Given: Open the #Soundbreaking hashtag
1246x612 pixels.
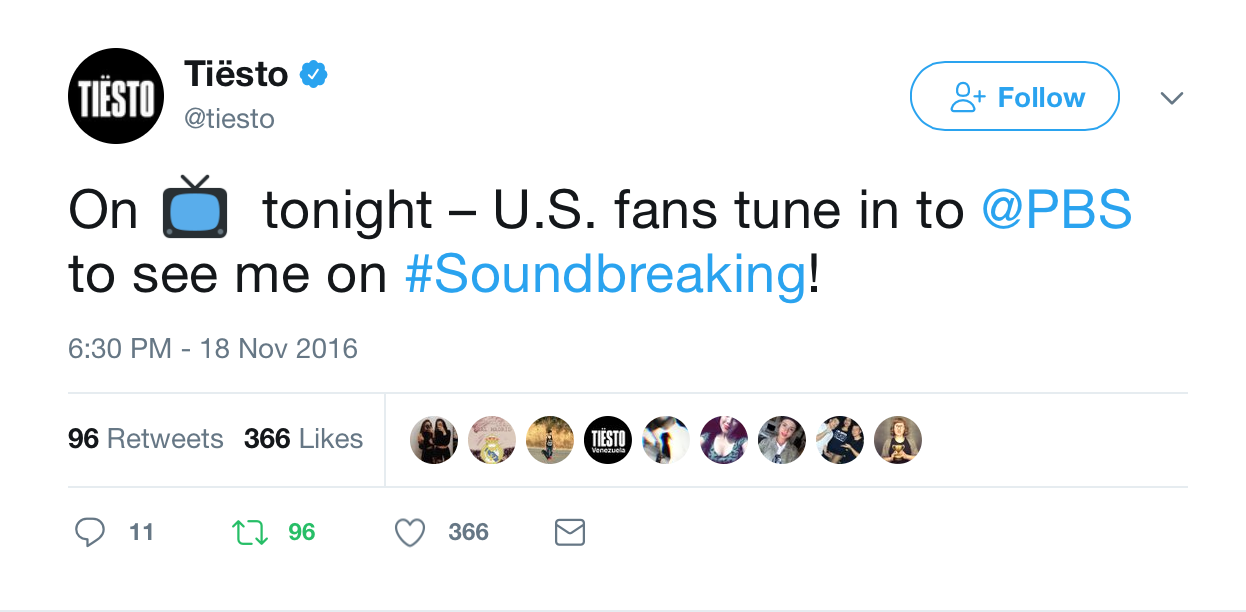Looking at the screenshot, I should [x=605, y=275].
